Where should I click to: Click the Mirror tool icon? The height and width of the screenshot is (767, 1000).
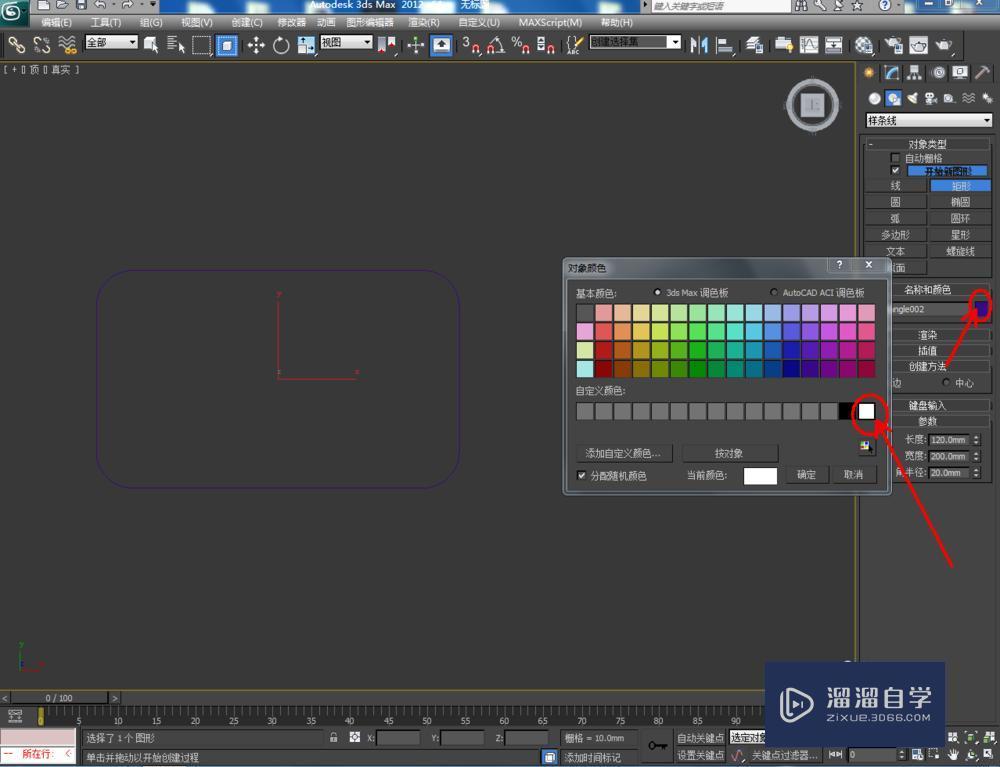coord(698,44)
